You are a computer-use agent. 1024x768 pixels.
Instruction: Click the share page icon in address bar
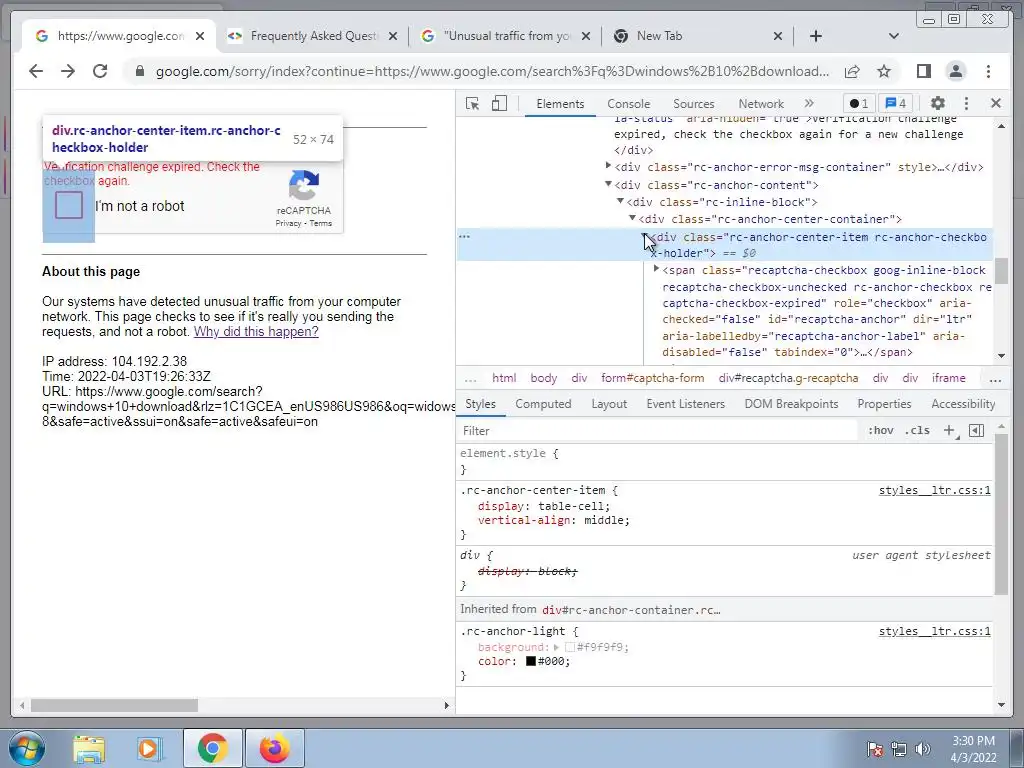[x=852, y=71]
